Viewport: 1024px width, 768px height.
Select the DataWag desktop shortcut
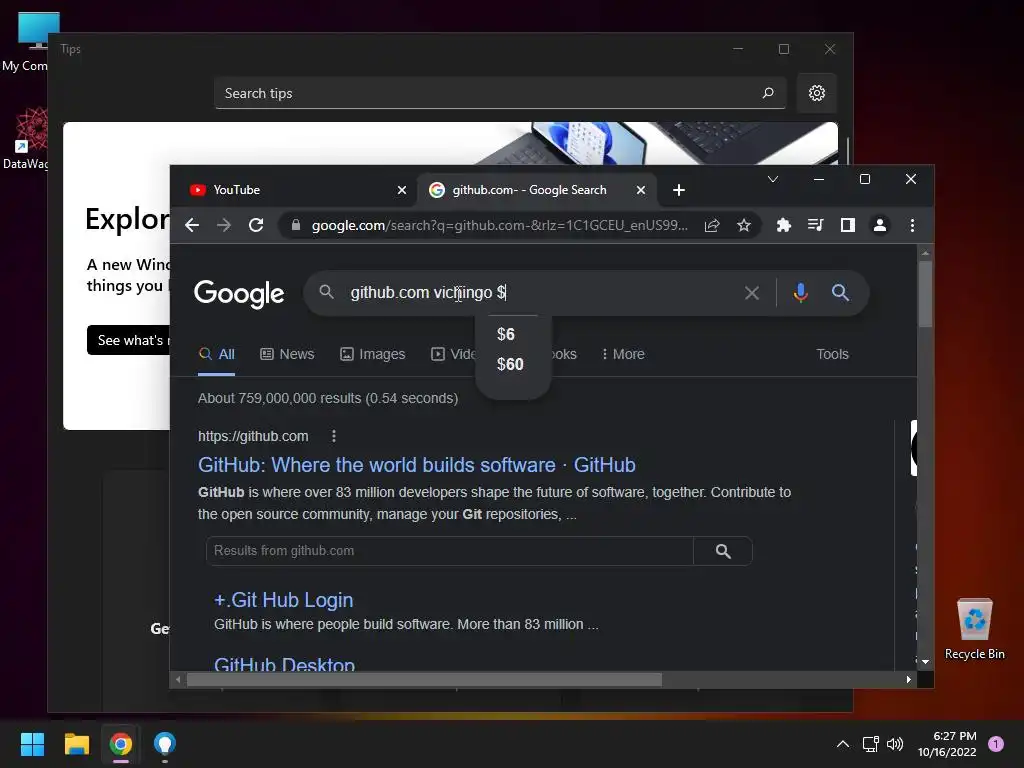coord(25,138)
